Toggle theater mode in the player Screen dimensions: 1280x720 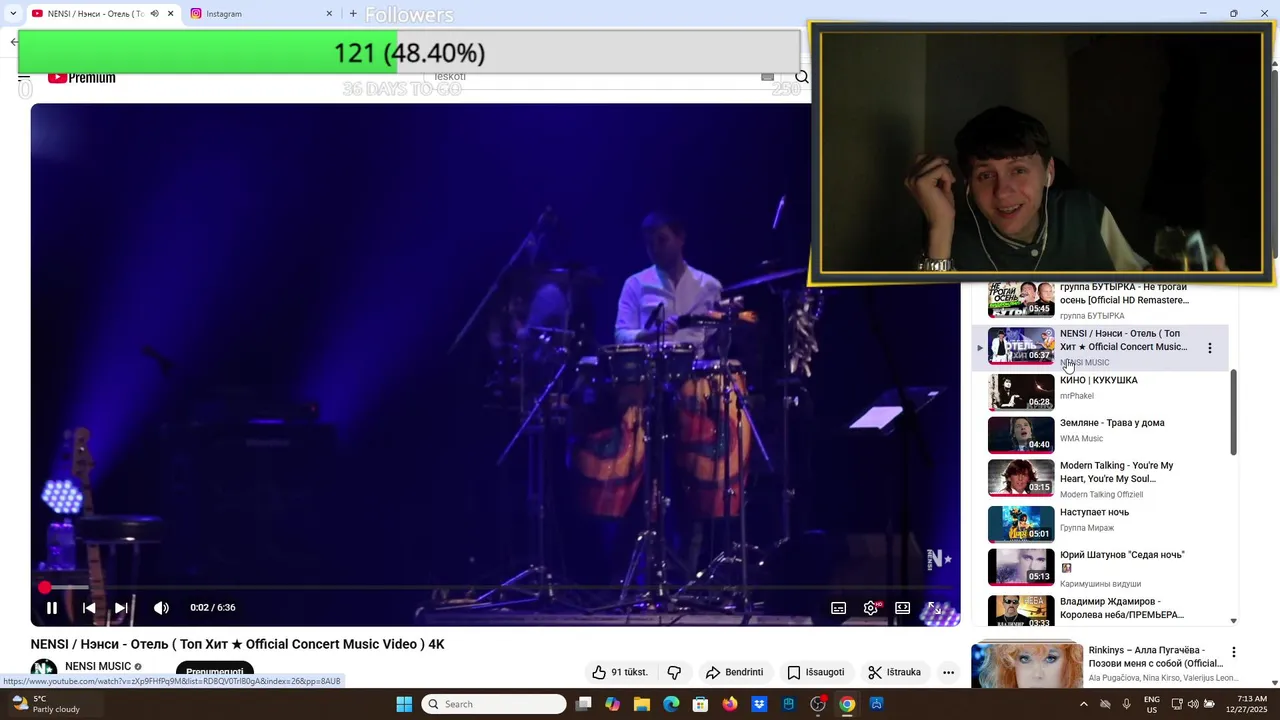pos(902,607)
